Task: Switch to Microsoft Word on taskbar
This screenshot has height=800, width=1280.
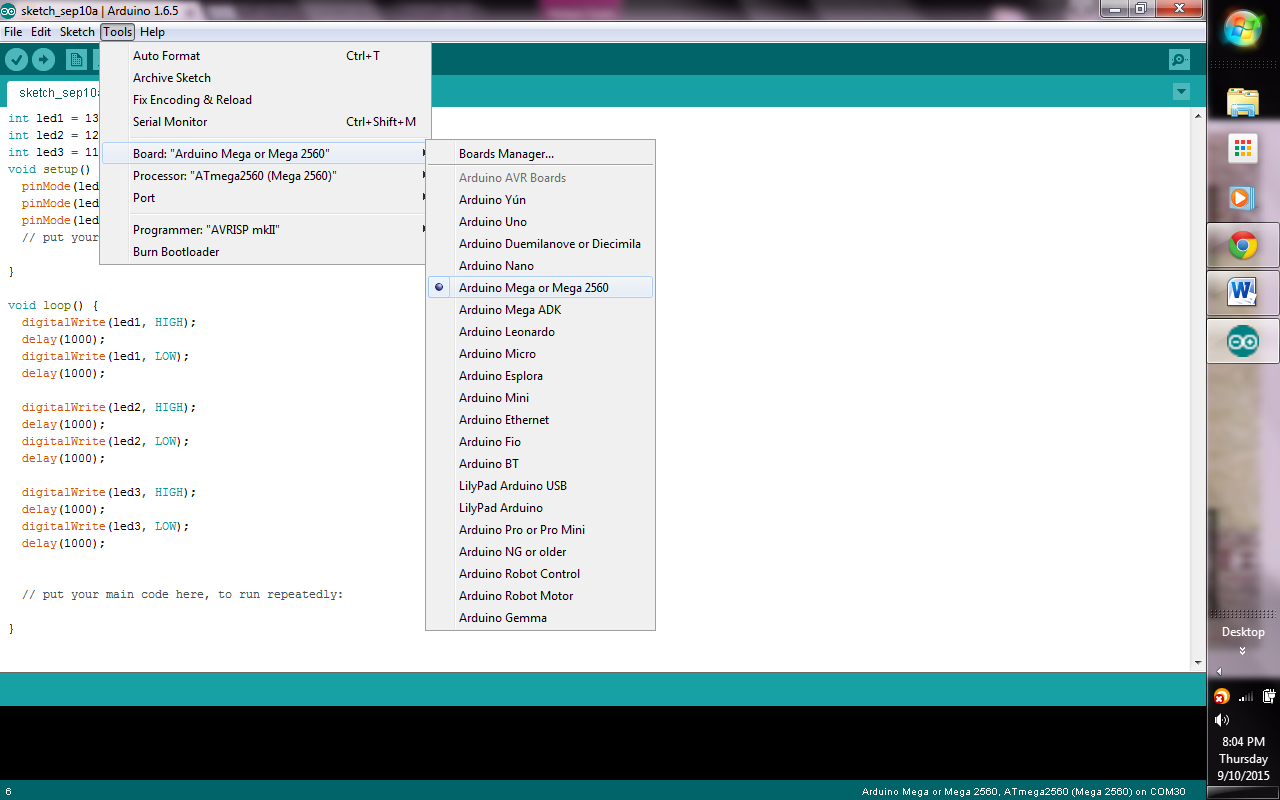Action: [x=1243, y=293]
